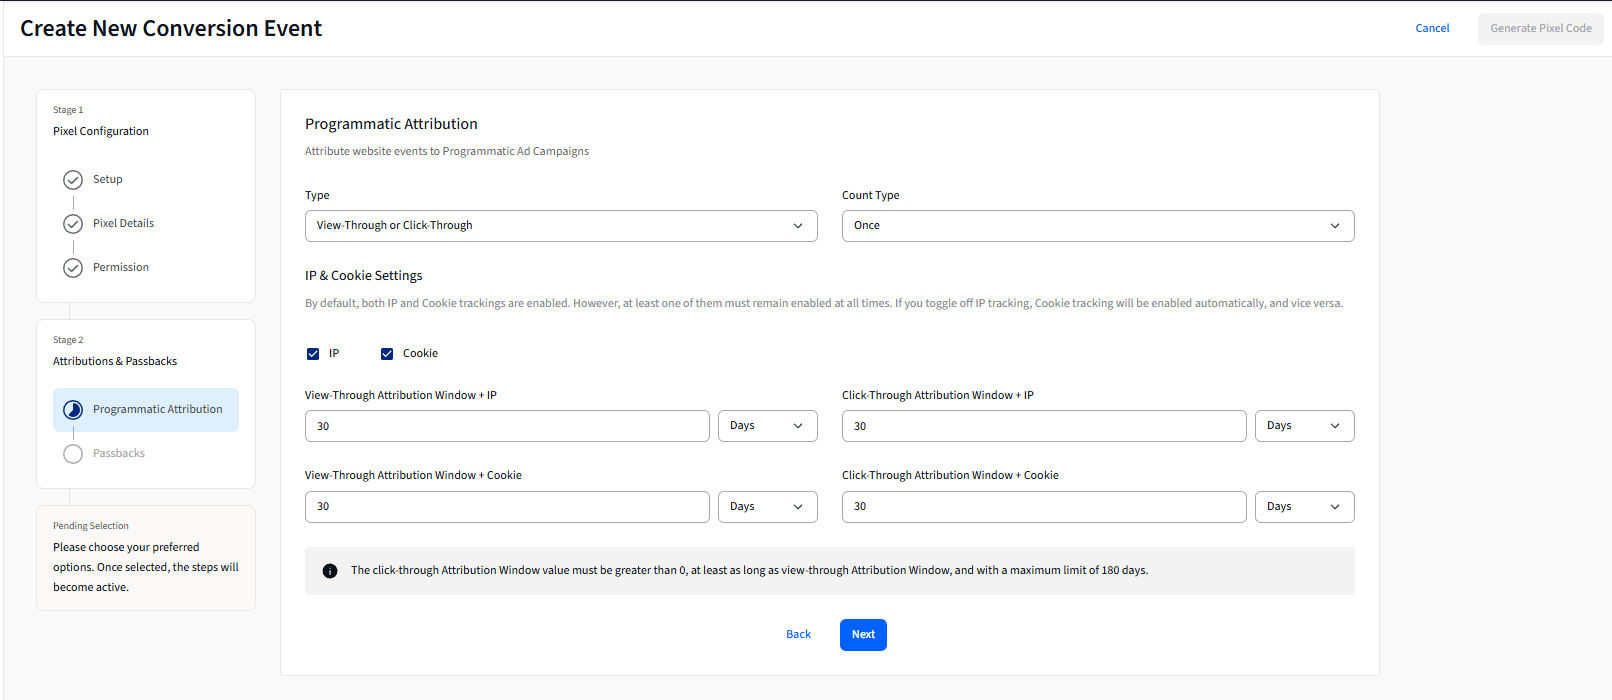
Task: Click the click-through Attribution Window notice text
Action: tap(749, 571)
